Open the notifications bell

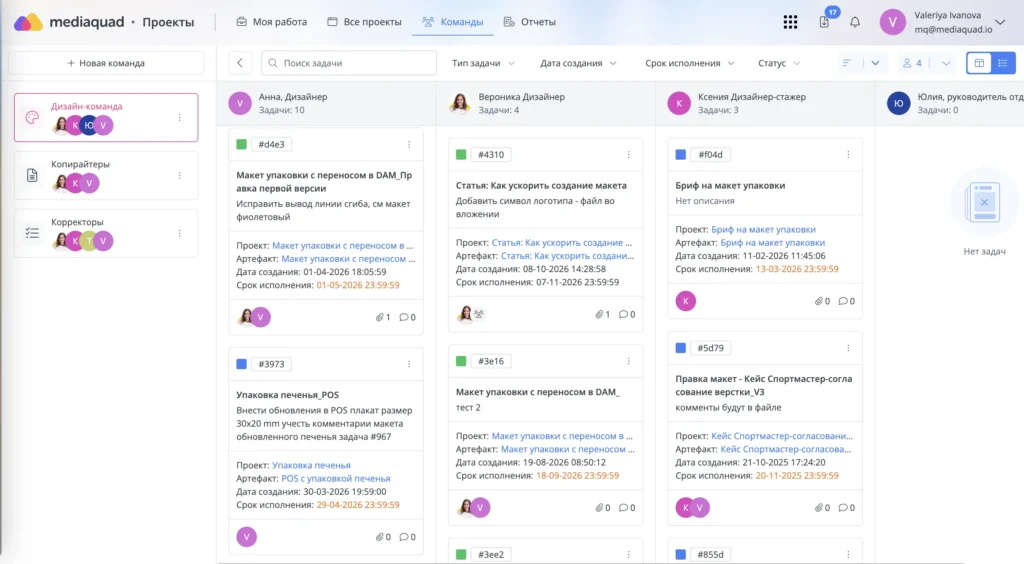[x=855, y=22]
